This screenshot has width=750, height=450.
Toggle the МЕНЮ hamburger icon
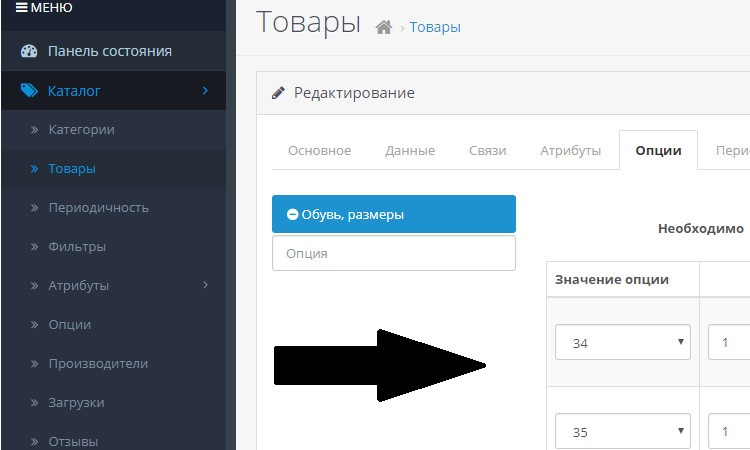coord(22,7)
